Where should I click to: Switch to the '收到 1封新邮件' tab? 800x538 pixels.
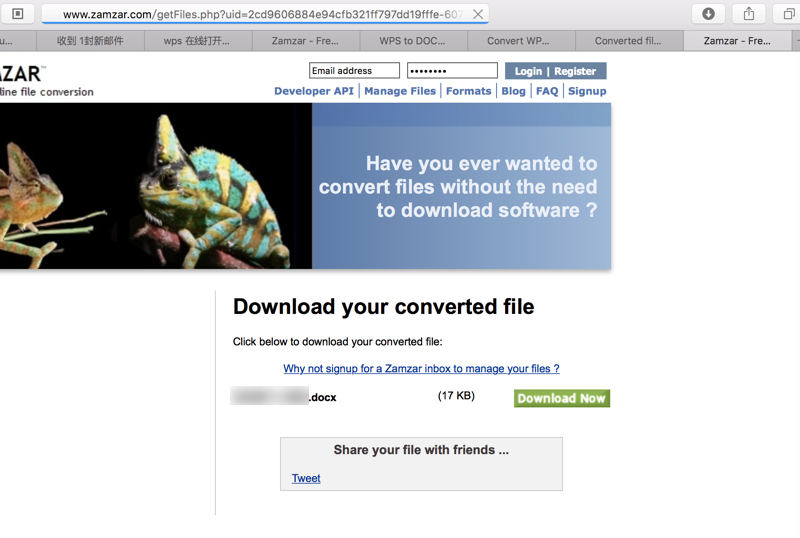[x=90, y=41]
